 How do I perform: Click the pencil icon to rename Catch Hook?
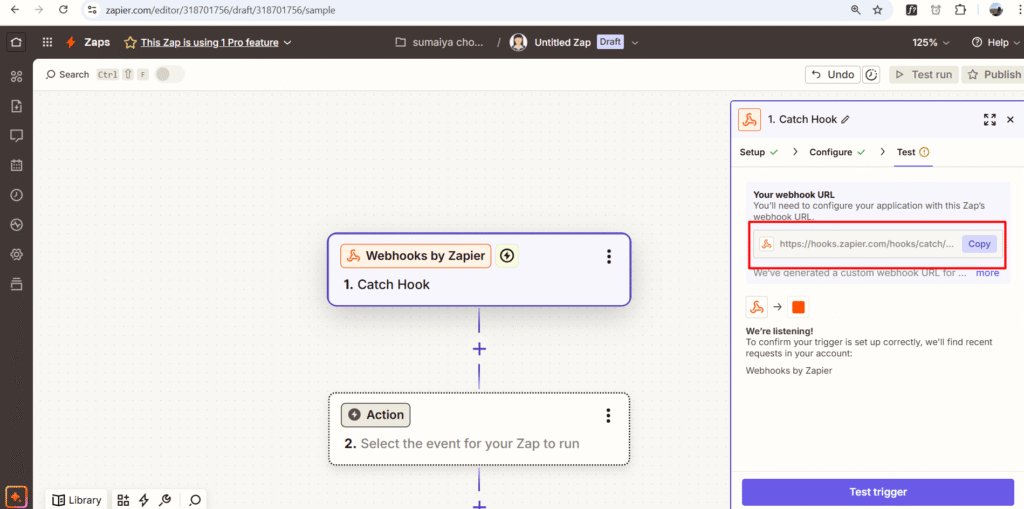click(x=846, y=119)
